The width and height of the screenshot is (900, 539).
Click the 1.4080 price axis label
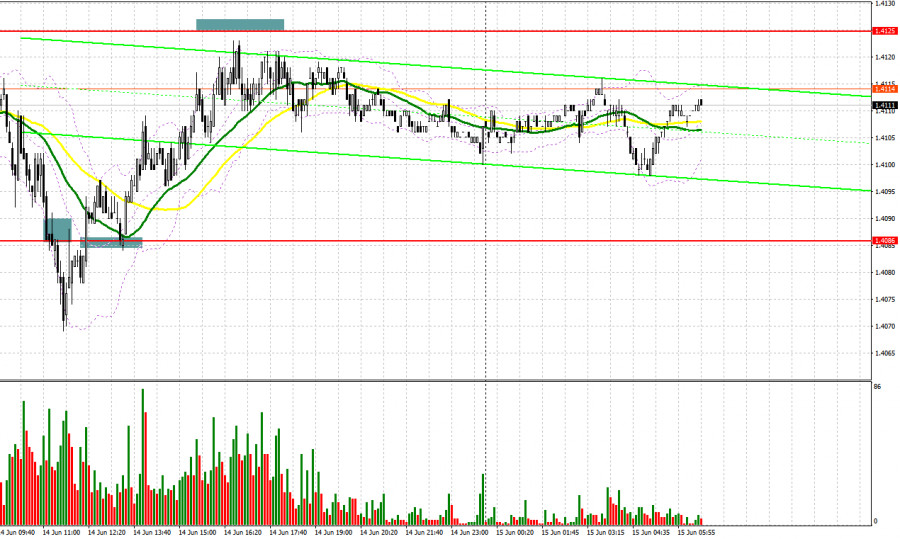point(885,273)
